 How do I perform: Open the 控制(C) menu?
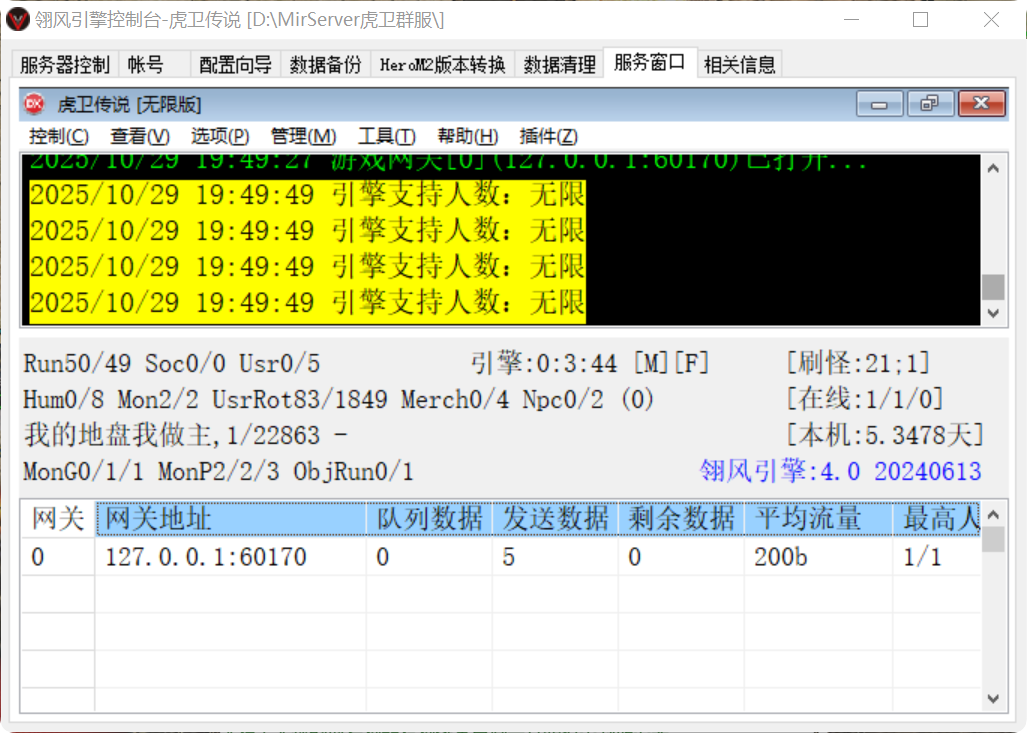pos(58,136)
